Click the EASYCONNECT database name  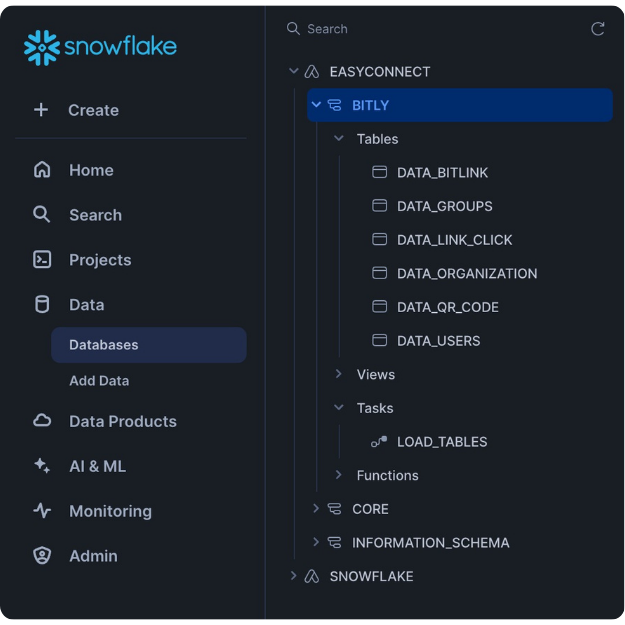click(x=380, y=72)
